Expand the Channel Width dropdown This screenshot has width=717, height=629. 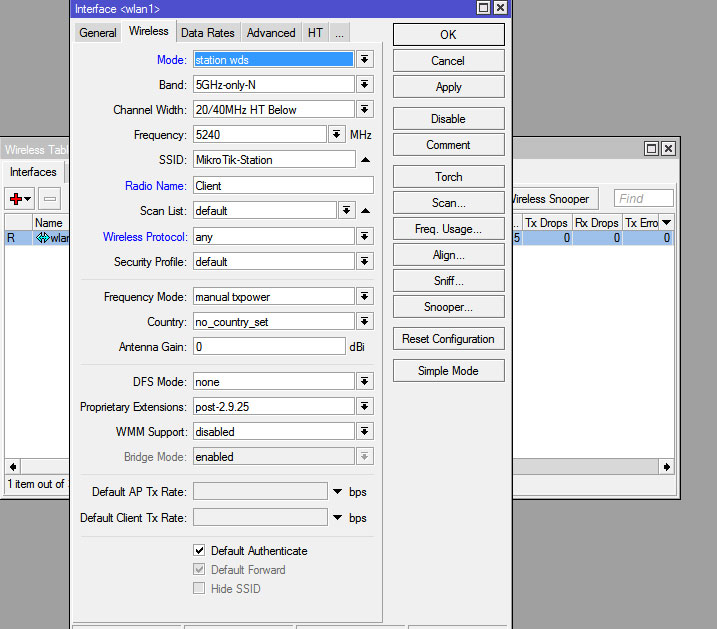pos(365,110)
